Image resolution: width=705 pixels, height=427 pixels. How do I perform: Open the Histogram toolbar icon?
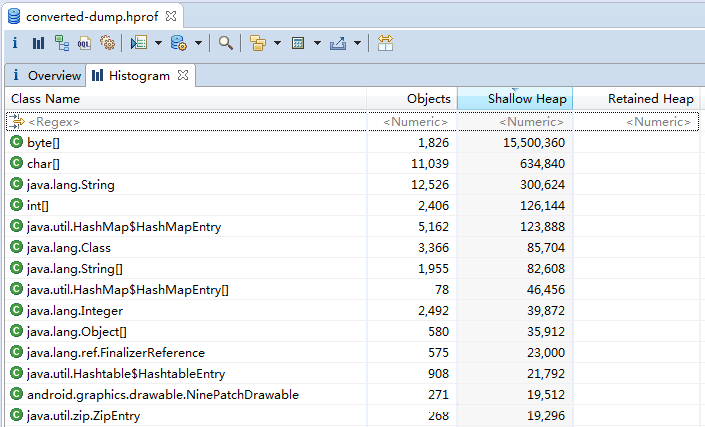(38, 43)
